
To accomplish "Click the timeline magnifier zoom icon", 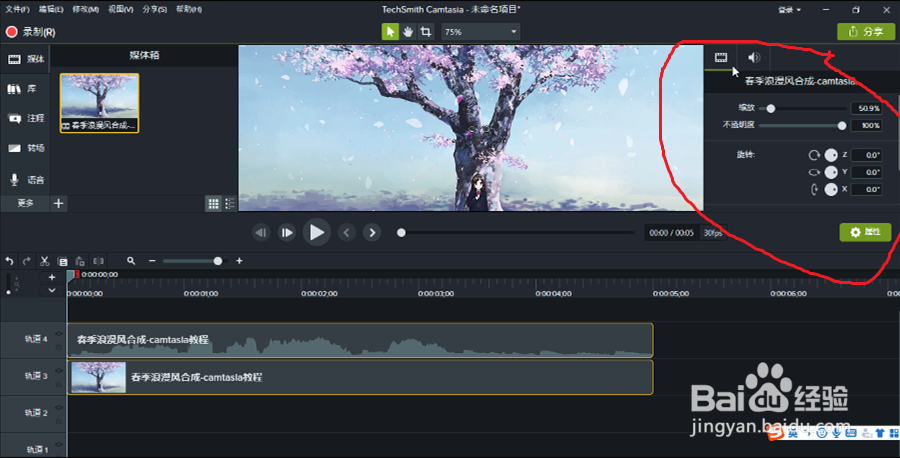I will (131, 261).
